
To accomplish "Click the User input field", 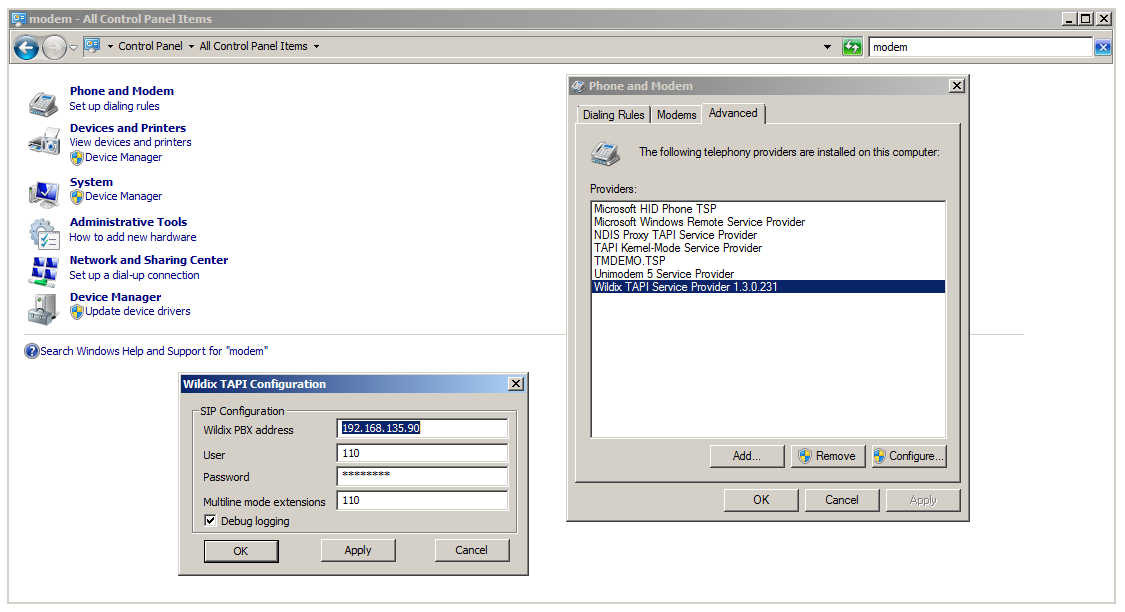I will [422, 453].
